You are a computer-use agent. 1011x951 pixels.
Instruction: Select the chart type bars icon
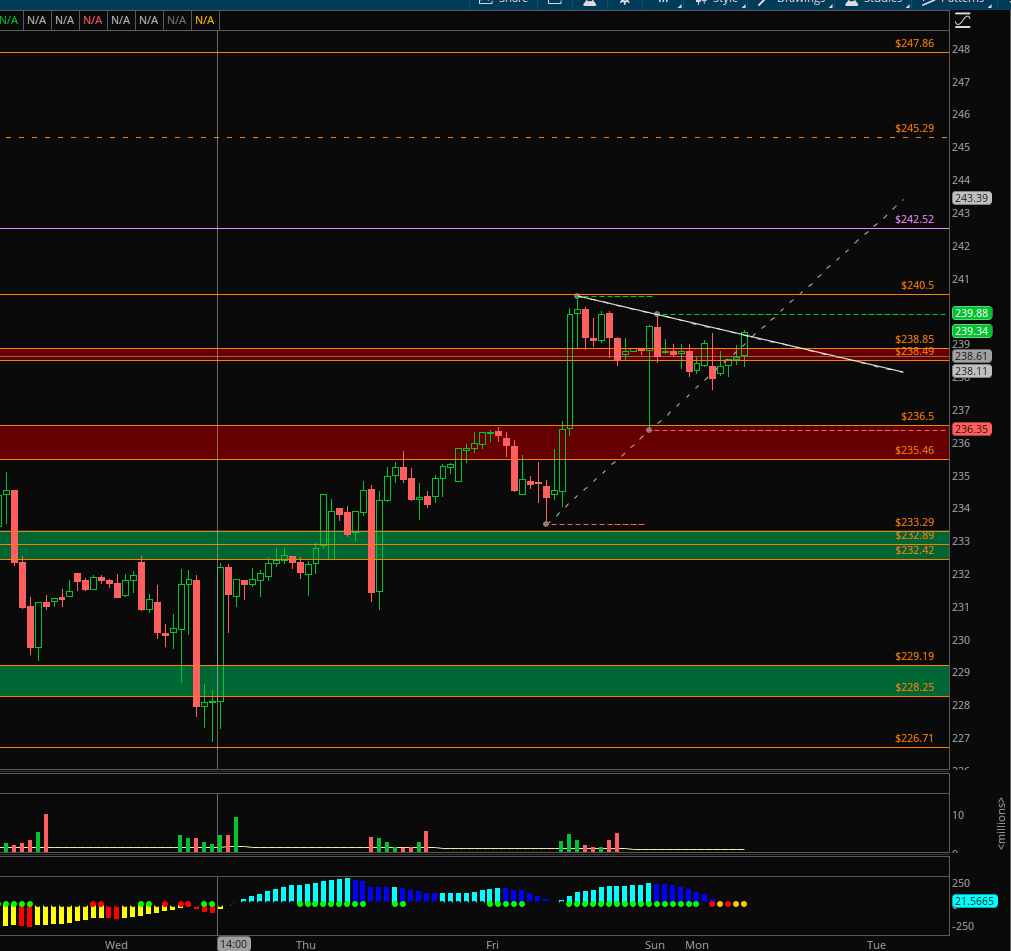(663, 2)
